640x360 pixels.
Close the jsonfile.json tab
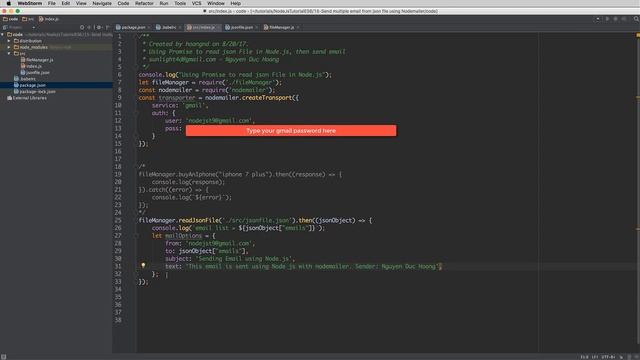click(257, 27)
